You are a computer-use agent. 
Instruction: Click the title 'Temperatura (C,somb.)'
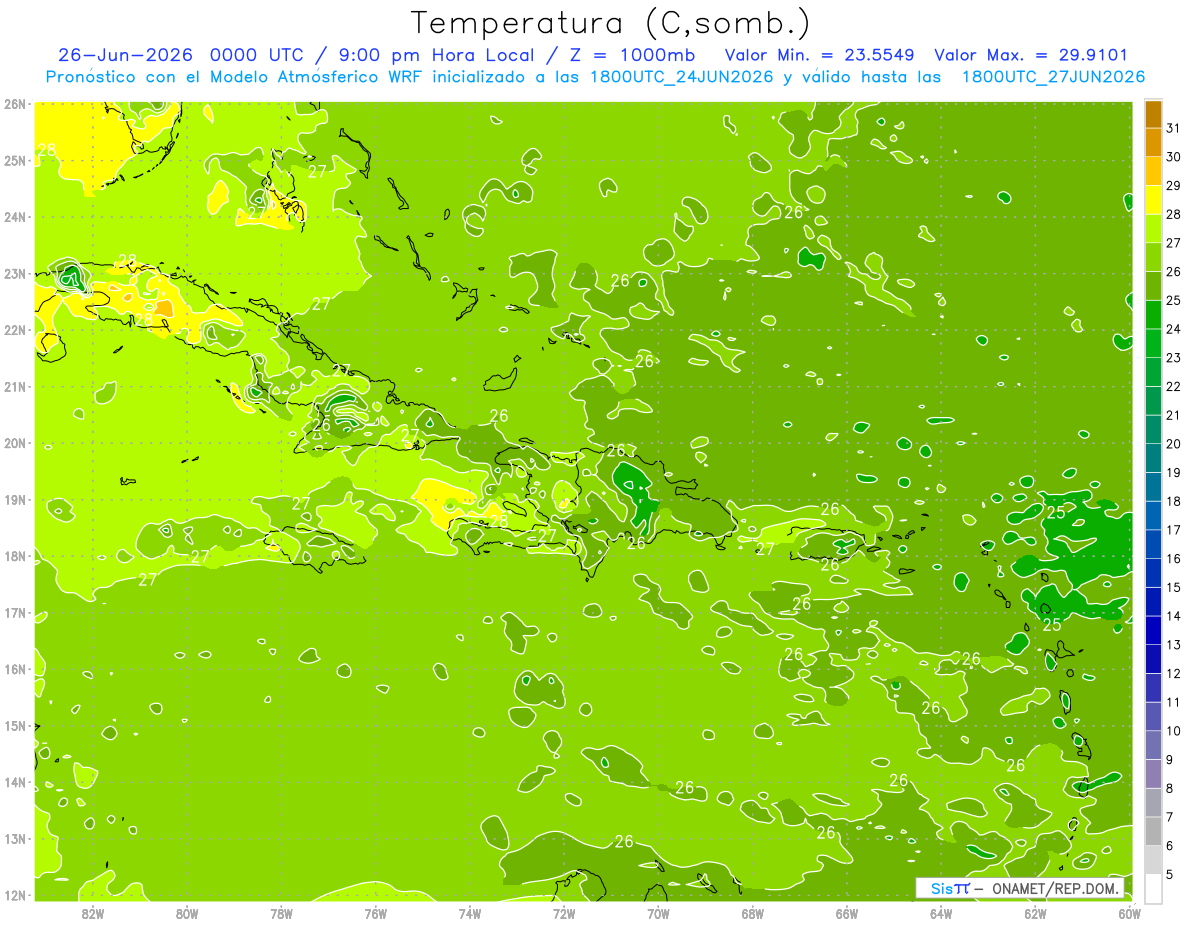(x=611, y=22)
